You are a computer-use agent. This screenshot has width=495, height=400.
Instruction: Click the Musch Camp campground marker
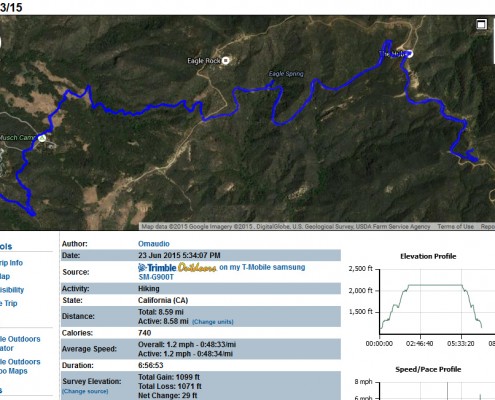coord(42,138)
